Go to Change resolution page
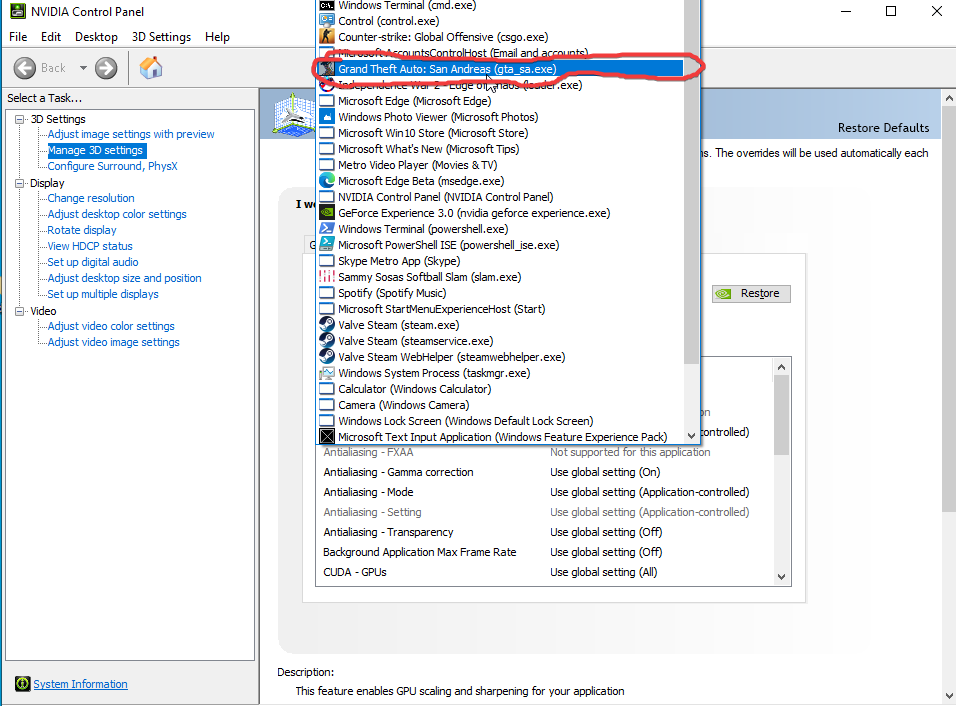Viewport: 956px width, 706px height. click(91, 198)
